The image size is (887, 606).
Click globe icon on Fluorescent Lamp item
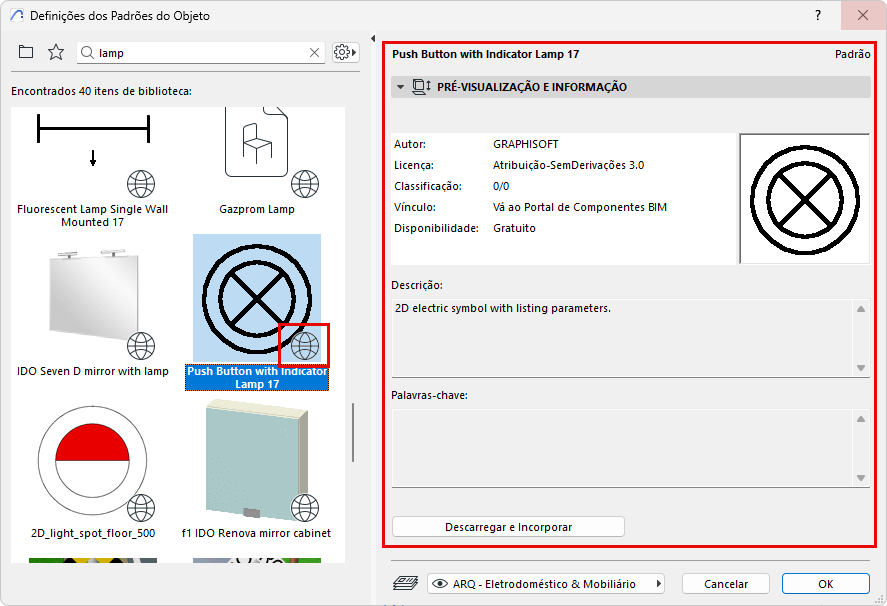point(141,184)
